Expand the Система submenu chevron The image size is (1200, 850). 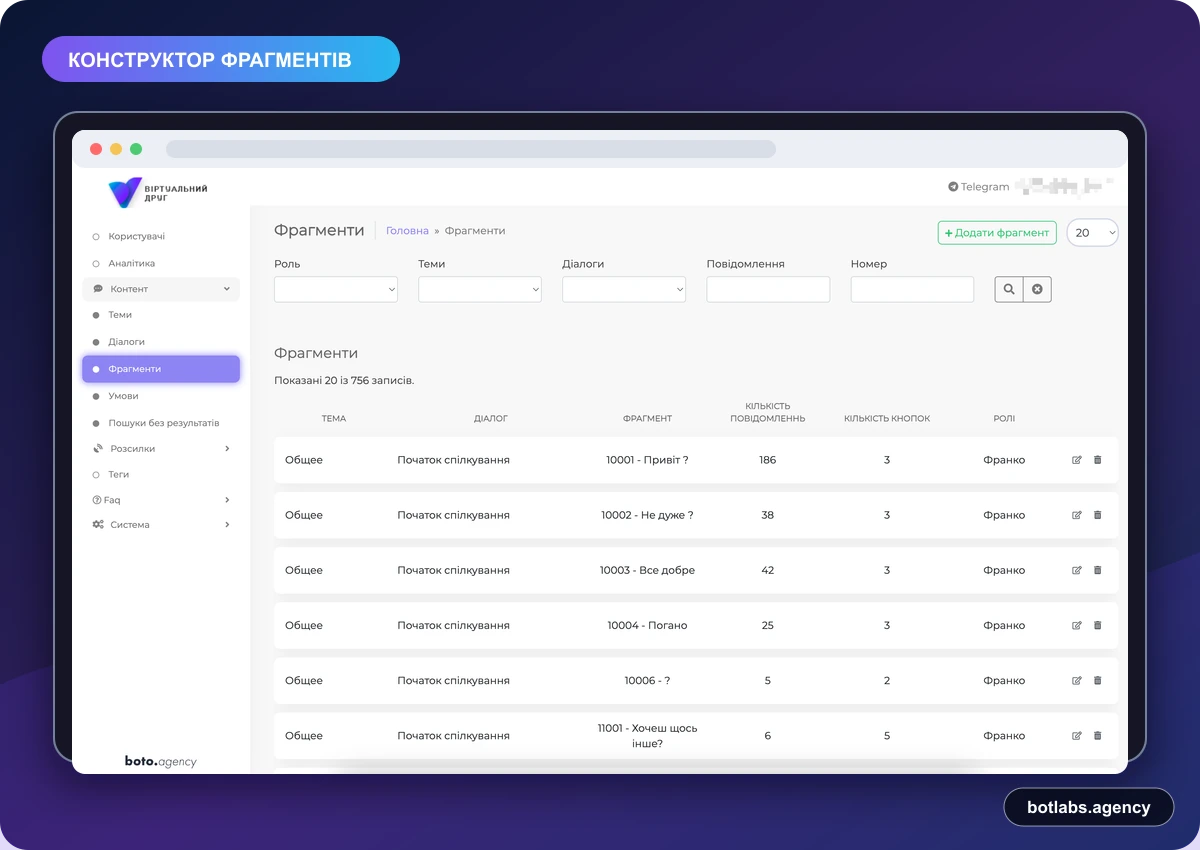(x=227, y=524)
